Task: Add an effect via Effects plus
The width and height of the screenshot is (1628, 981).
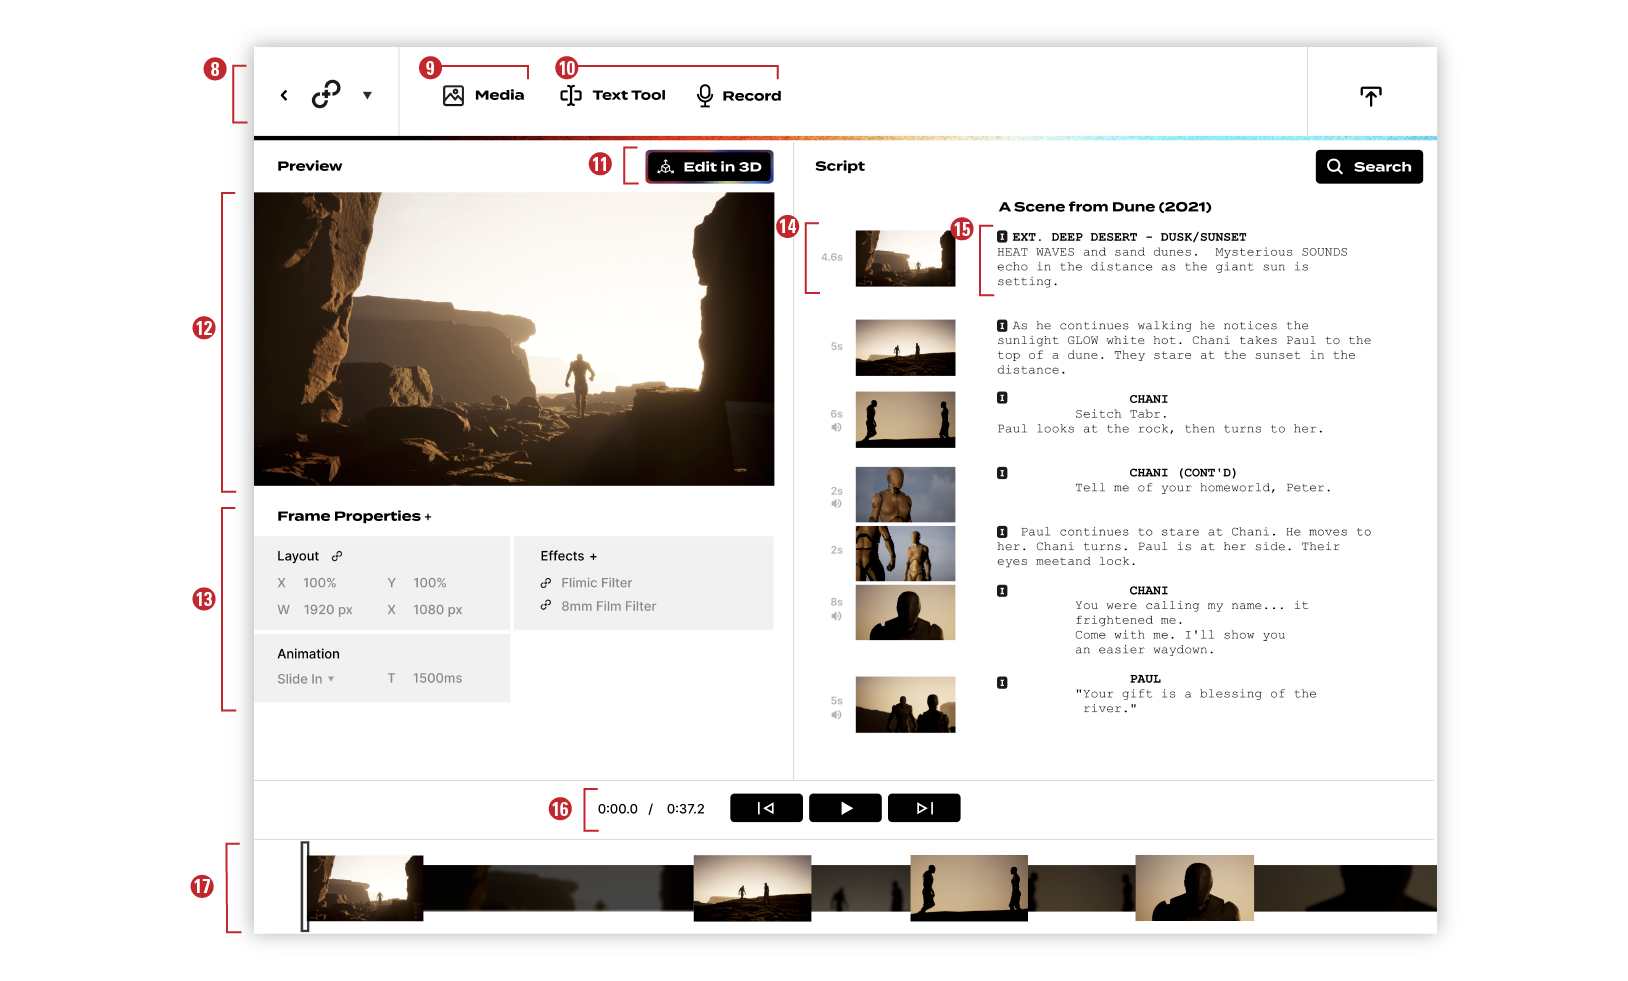Action: pos(593,557)
